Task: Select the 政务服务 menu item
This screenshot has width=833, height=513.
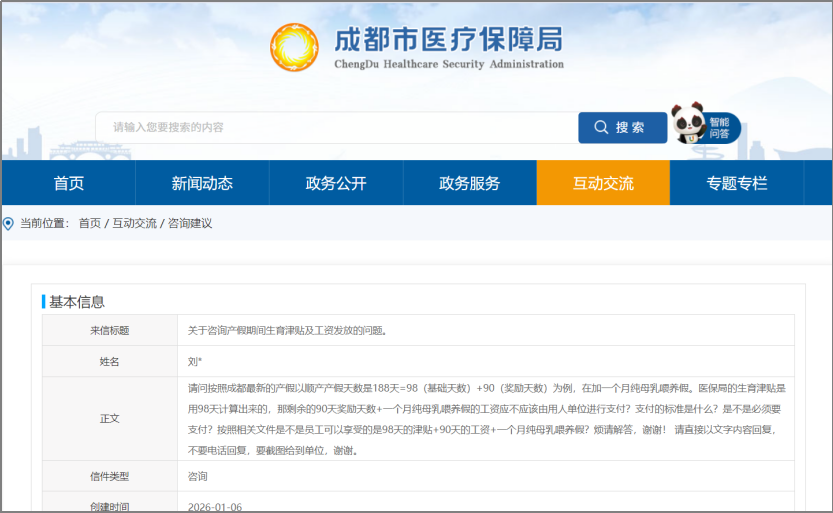Action: (x=469, y=183)
